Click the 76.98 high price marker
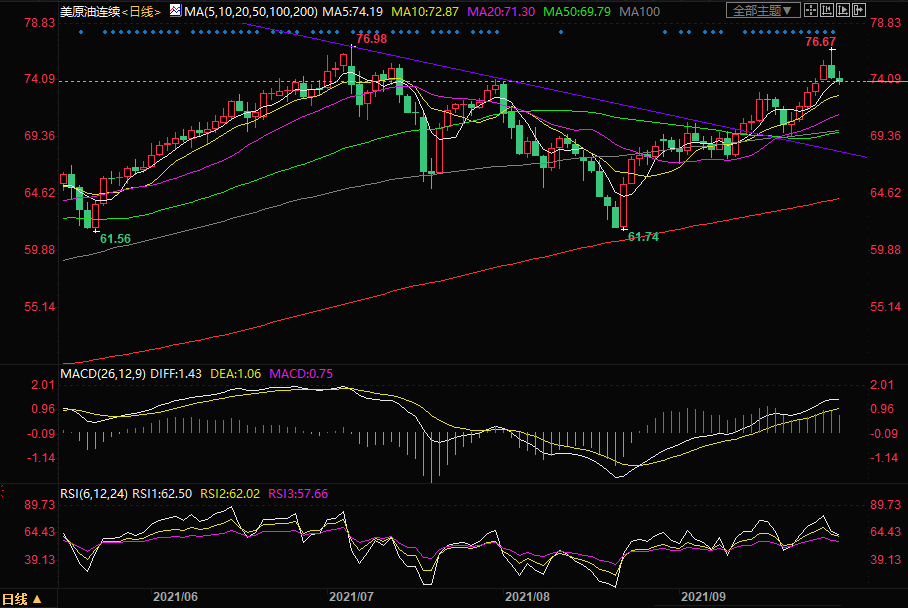The height and width of the screenshot is (608, 908). click(x=370, y=38)
